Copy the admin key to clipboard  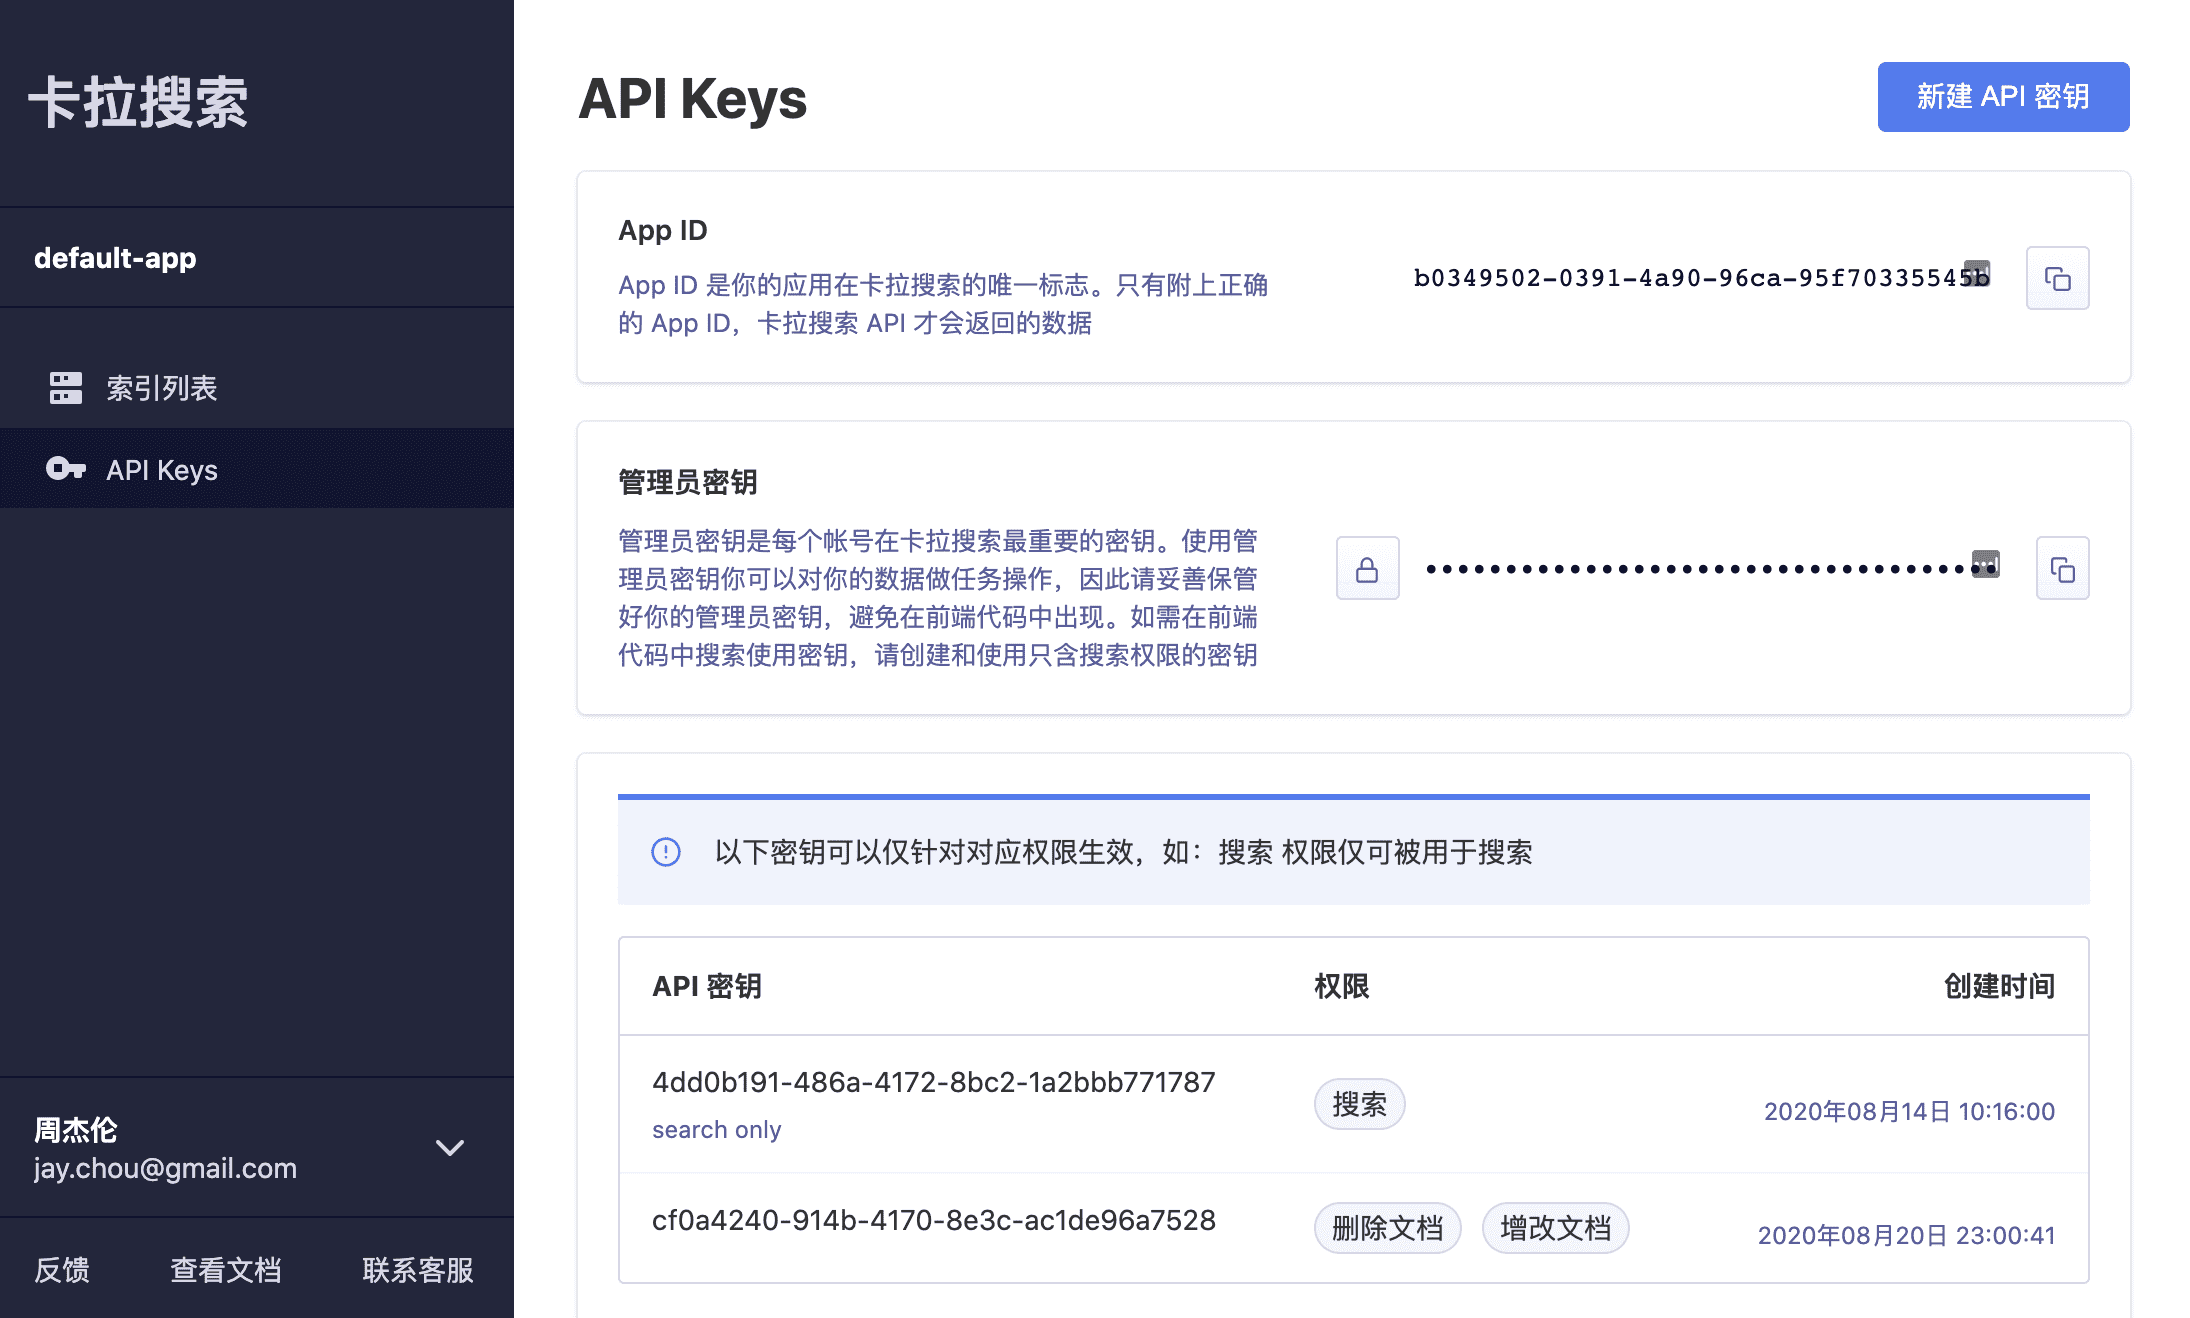coord(2062,569)
